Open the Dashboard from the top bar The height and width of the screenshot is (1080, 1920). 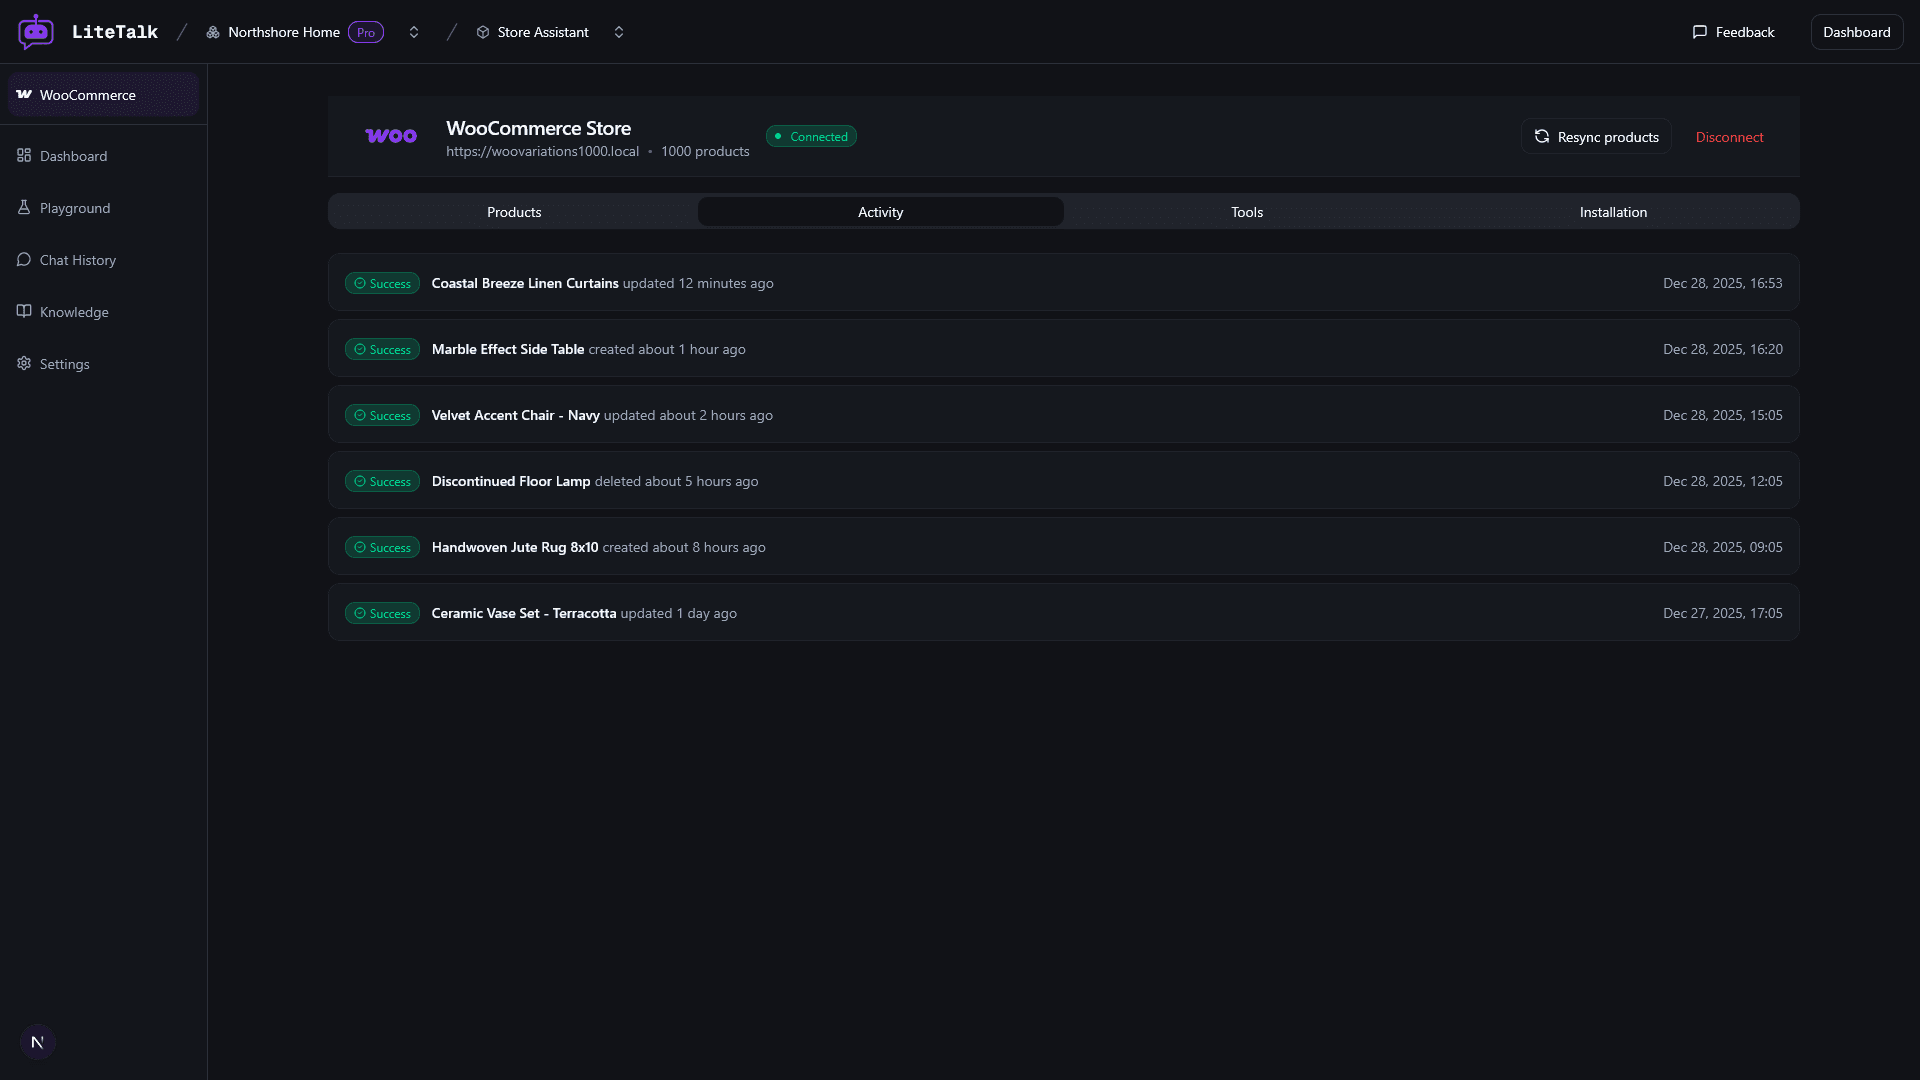(1857, 31)
